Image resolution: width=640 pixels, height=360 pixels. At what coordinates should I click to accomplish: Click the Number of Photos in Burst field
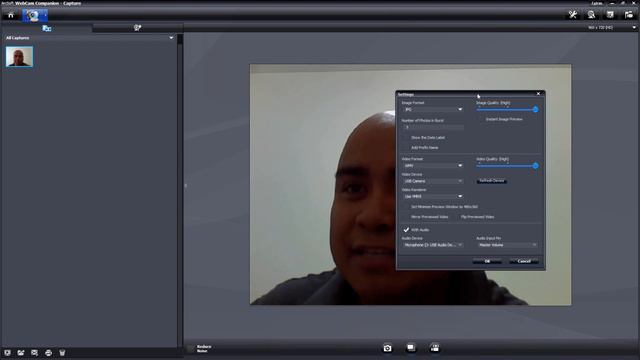[x=433, y=127]
